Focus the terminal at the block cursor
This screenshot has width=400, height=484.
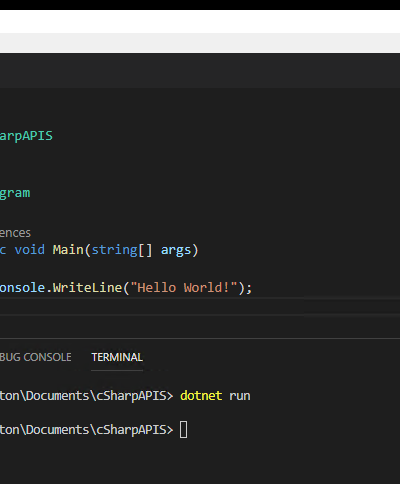pos(183,429)
